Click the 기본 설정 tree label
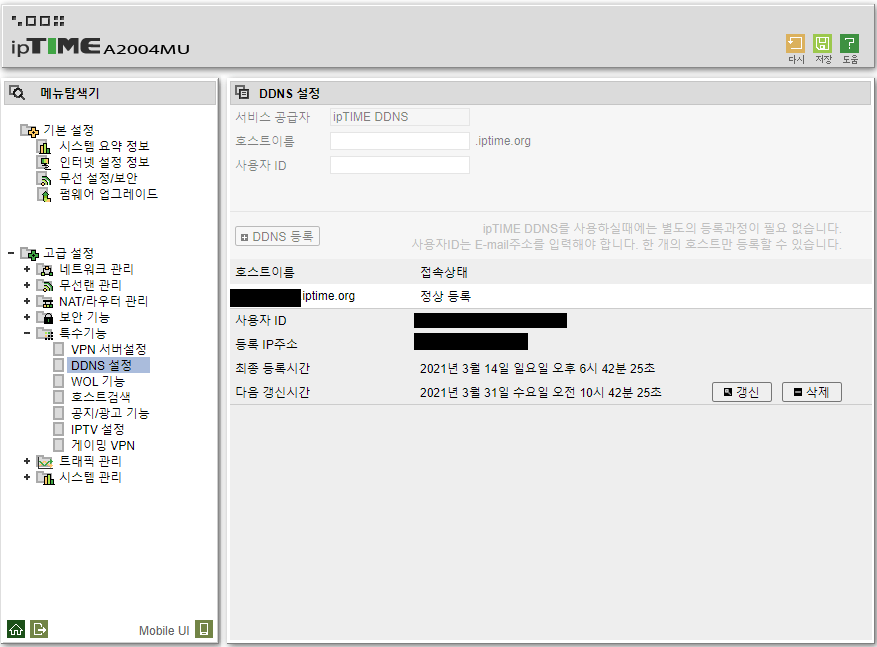The image size is (877, 647). click(x=69, y=130)
